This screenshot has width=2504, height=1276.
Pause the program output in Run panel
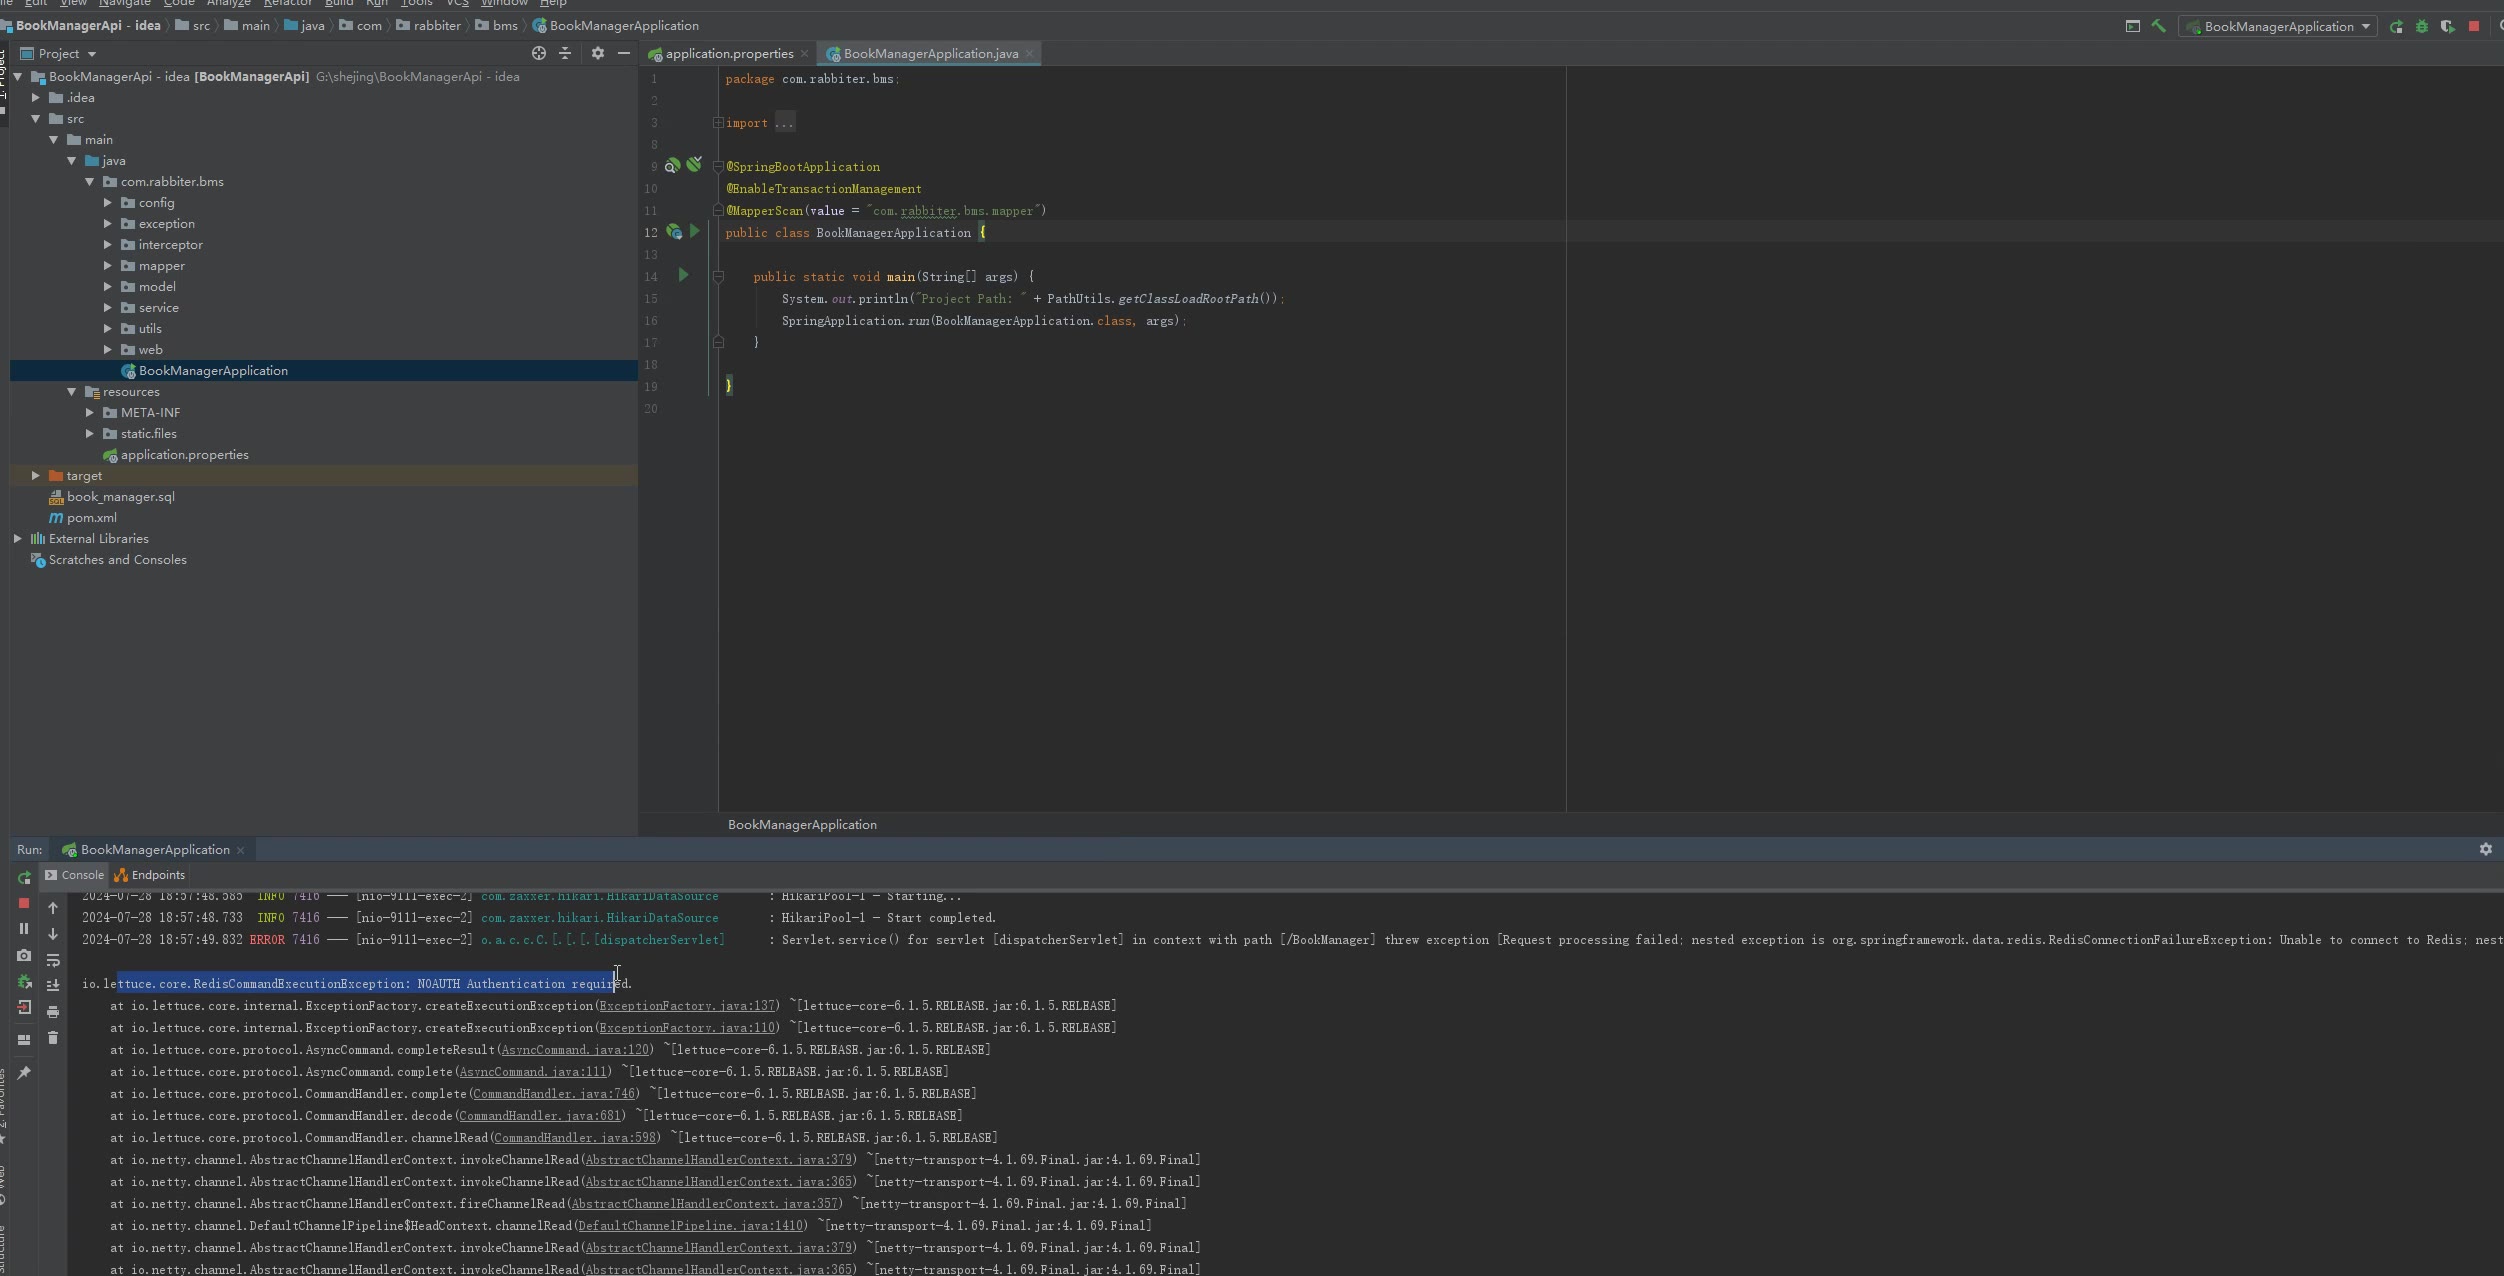click(x=24, y=929)
